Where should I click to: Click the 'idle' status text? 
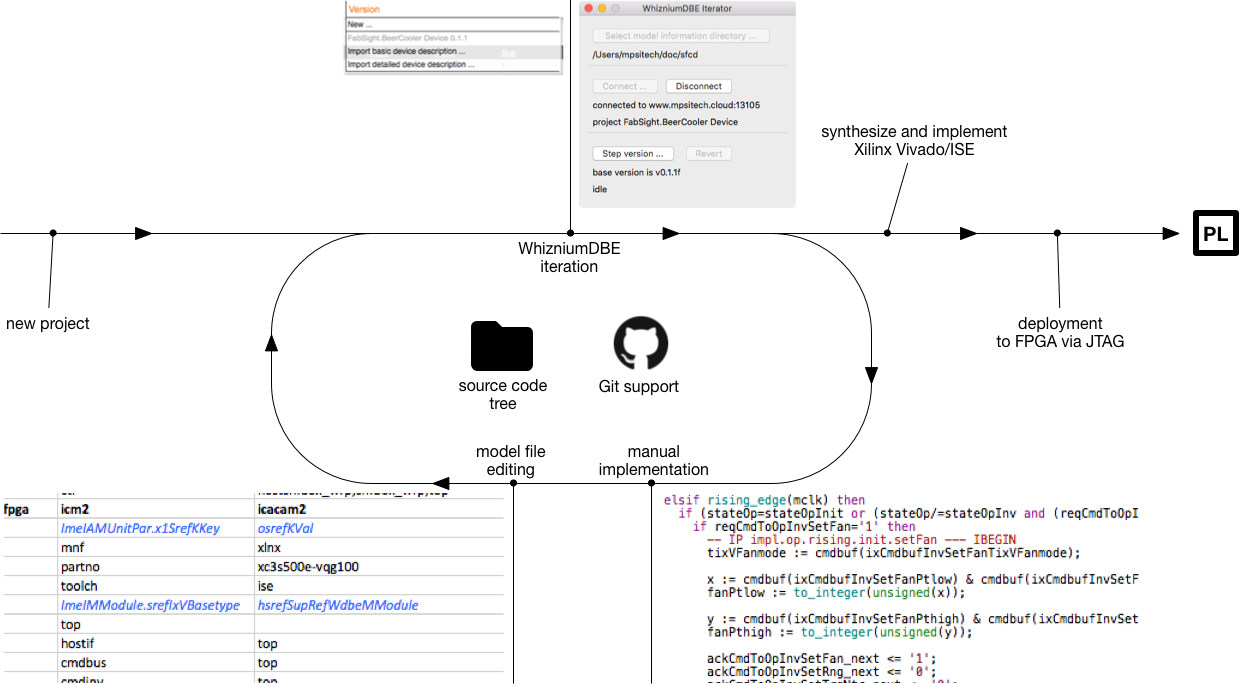600,188
